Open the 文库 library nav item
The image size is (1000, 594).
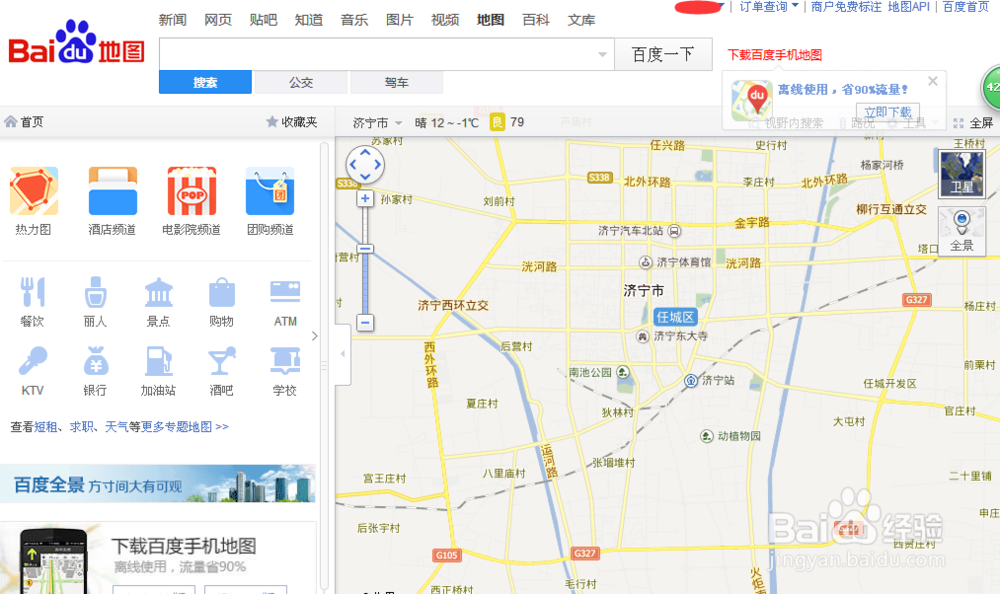582,20
